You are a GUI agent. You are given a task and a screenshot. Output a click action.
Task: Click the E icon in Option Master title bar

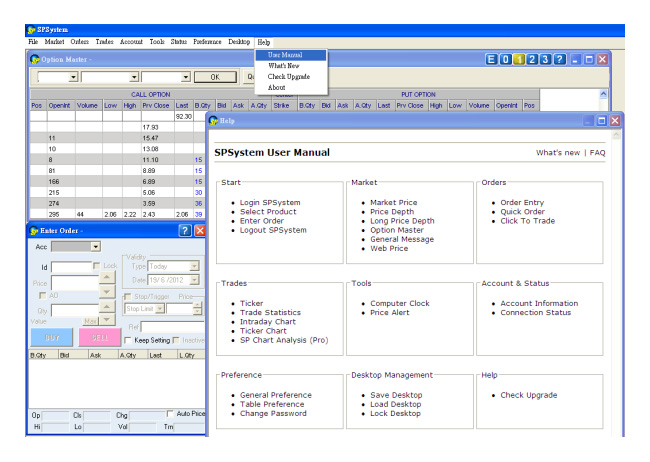491,59
